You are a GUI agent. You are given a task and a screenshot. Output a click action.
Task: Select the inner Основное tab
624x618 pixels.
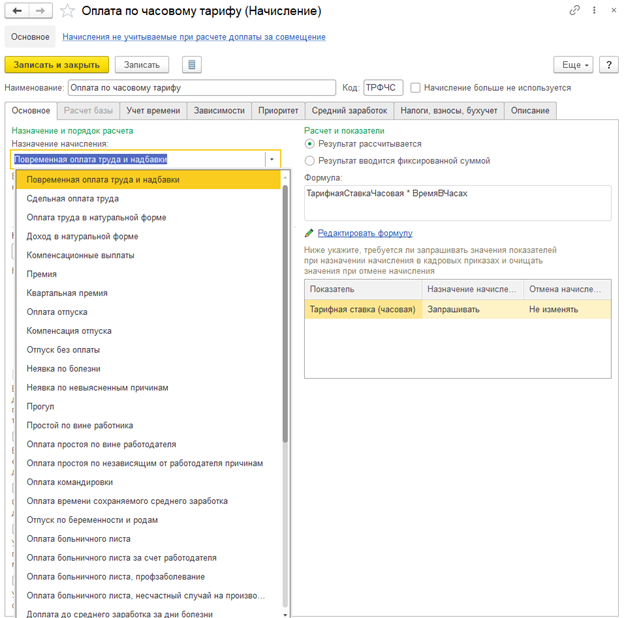pos(31,111)
